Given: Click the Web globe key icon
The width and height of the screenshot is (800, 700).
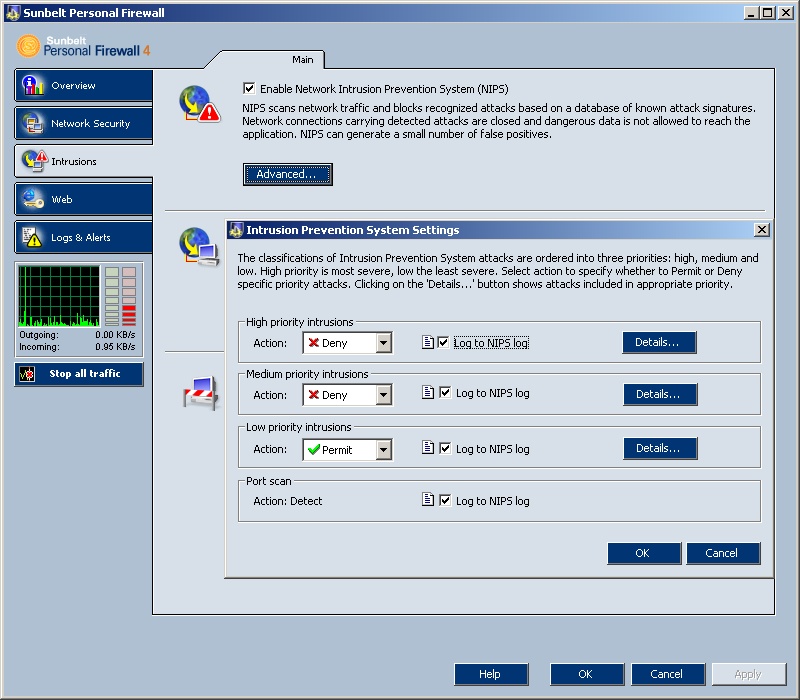Looking at the screenshot, I should pyautogui.click(x=34, y=199).
